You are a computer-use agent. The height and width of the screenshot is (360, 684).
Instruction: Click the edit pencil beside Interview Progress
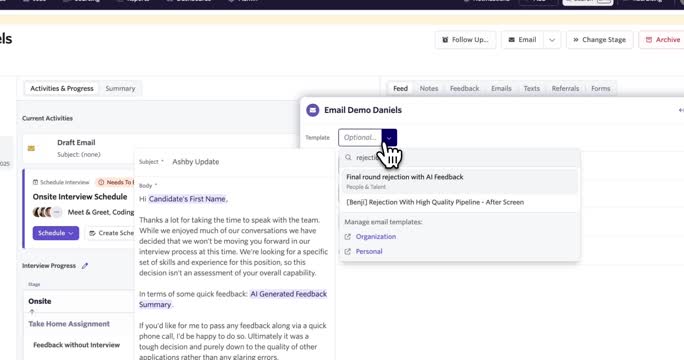85,265
